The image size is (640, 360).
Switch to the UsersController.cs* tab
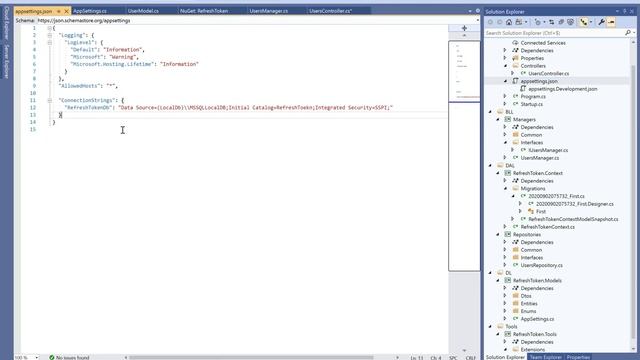[331, 11]
